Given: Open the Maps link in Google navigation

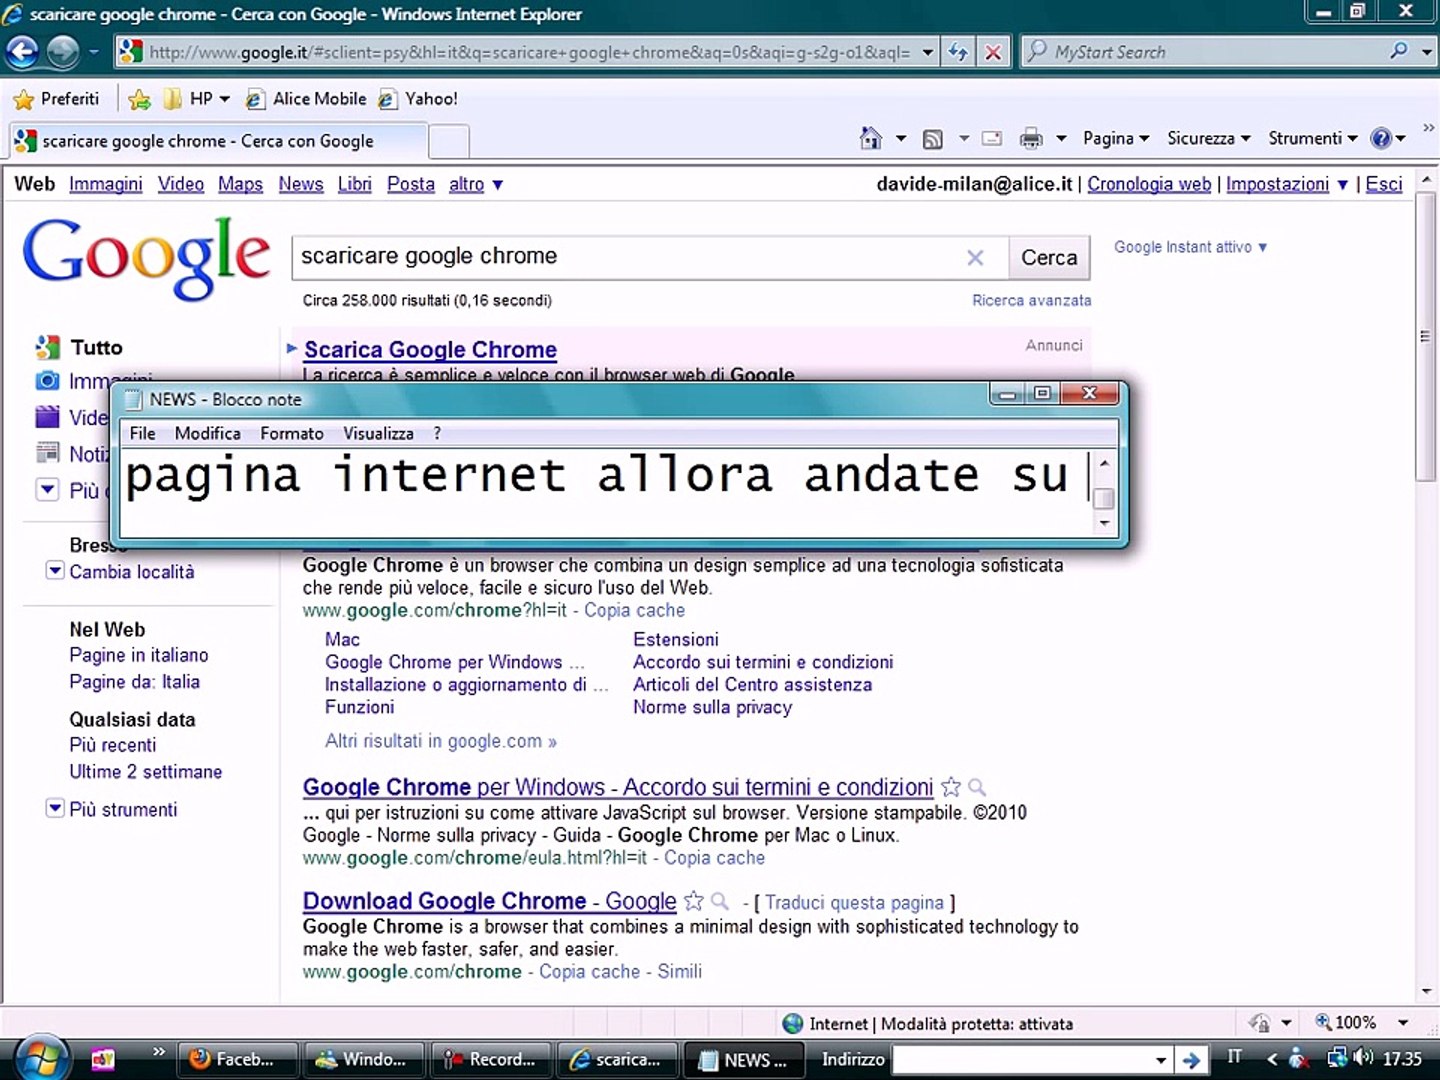Looking at the screenshot, I should point(240,184).
